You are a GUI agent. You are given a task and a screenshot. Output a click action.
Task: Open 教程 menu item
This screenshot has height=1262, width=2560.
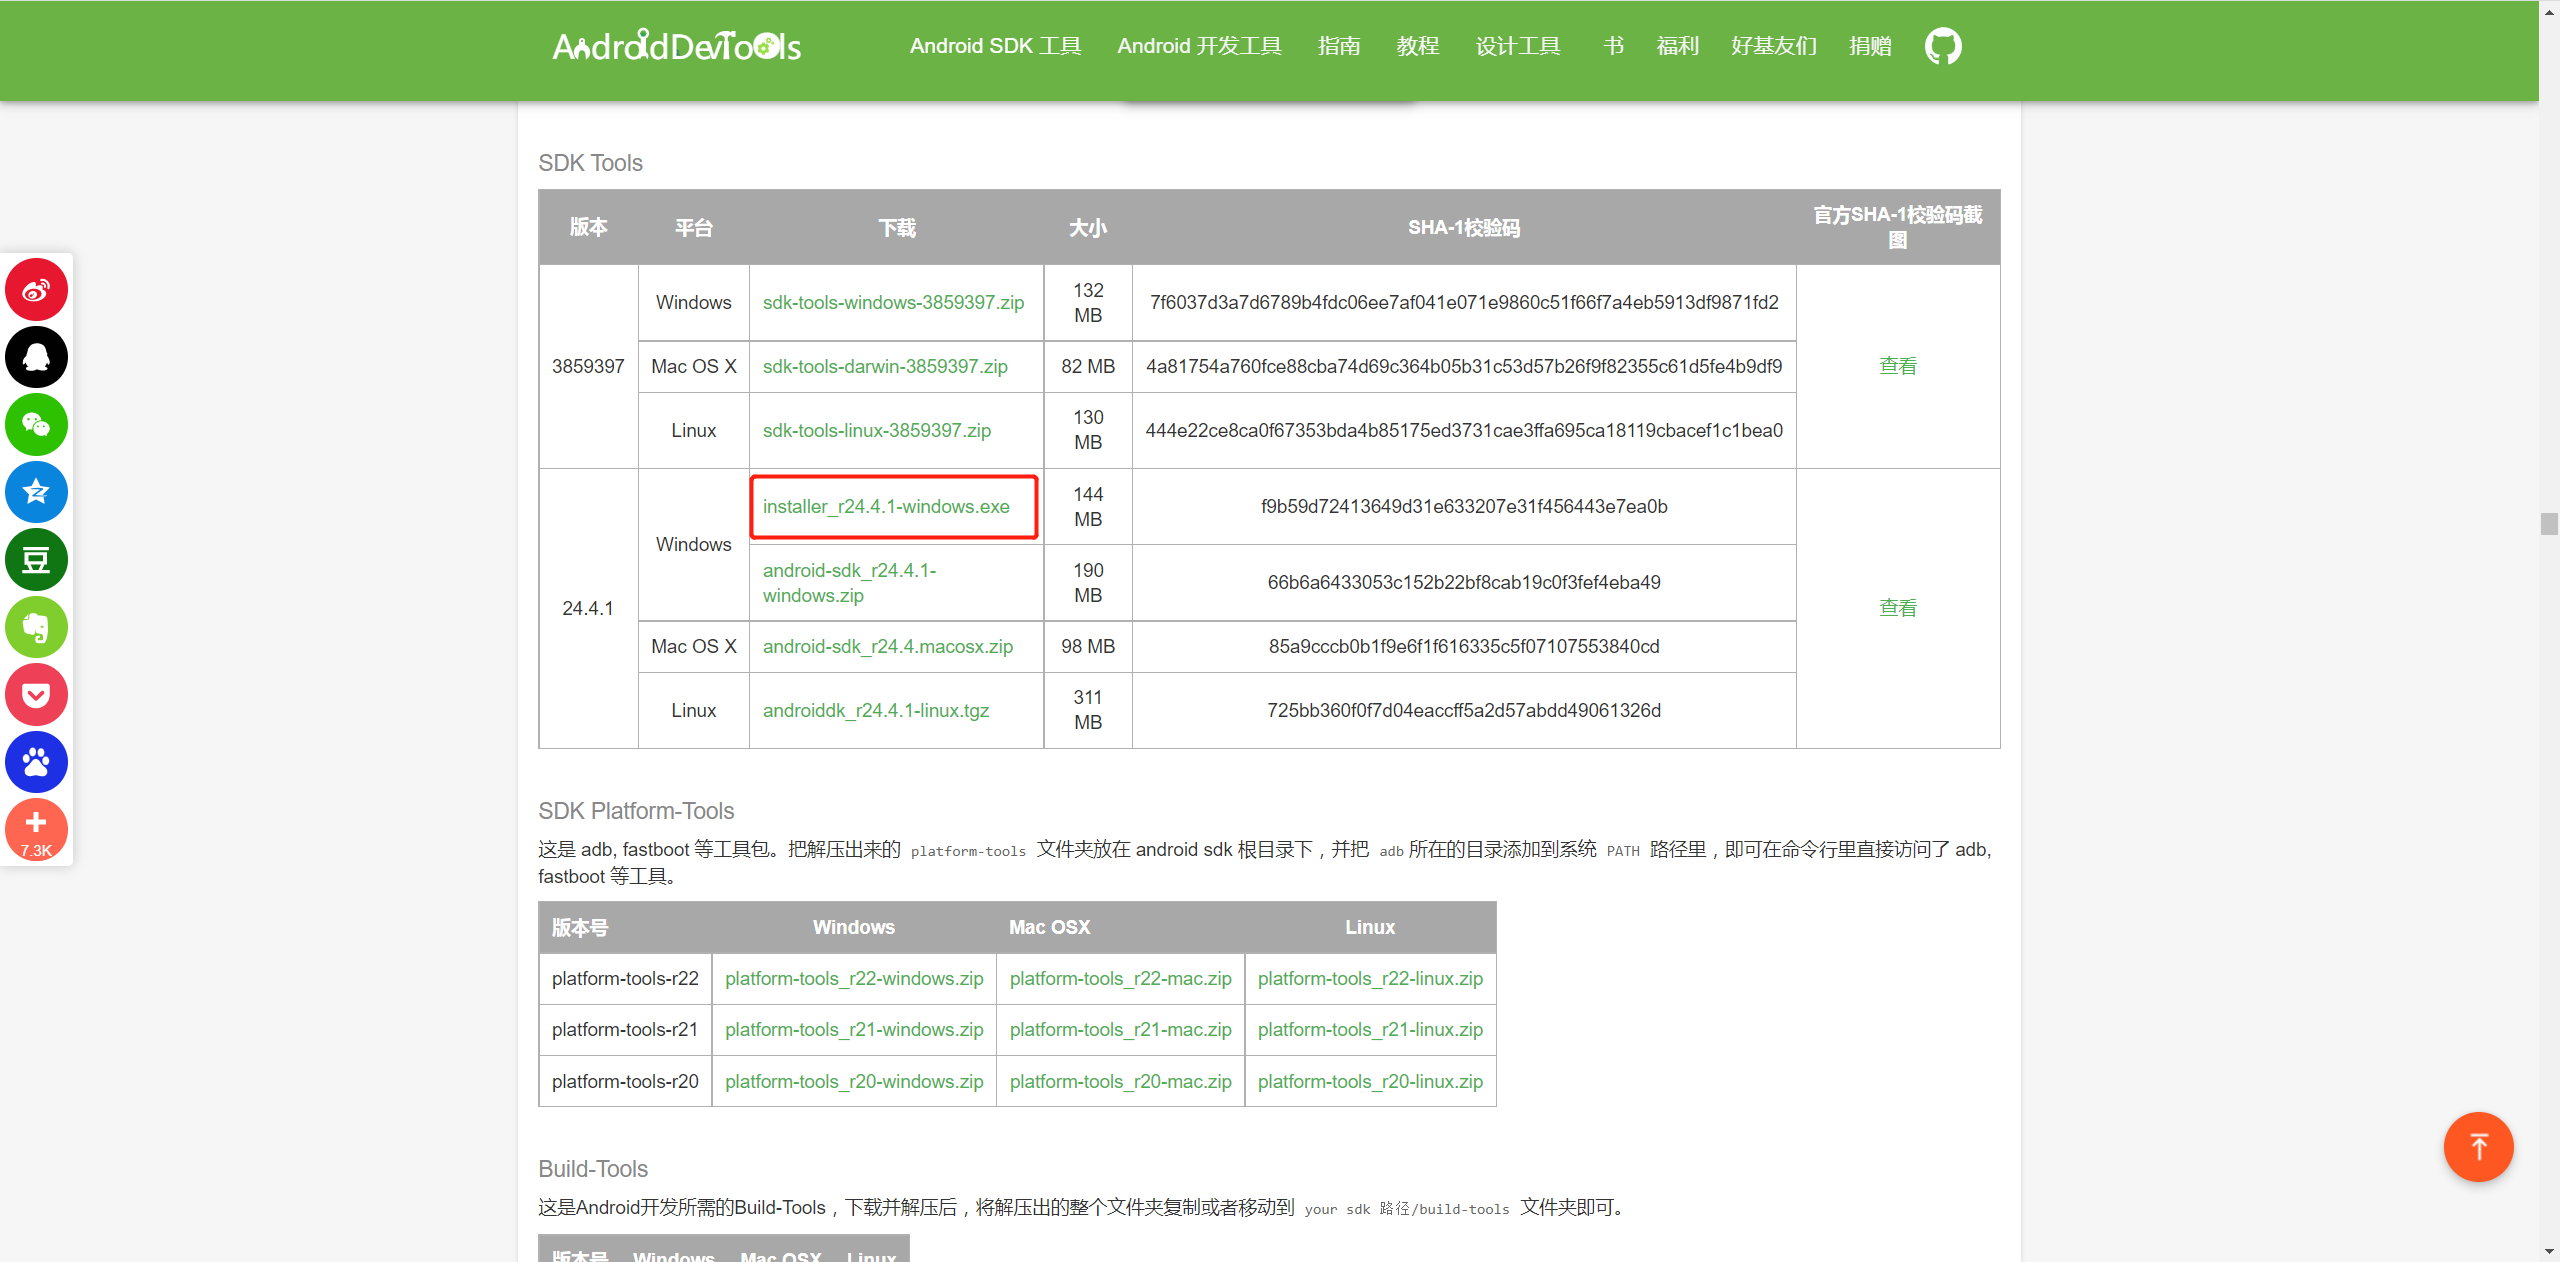1418,46
